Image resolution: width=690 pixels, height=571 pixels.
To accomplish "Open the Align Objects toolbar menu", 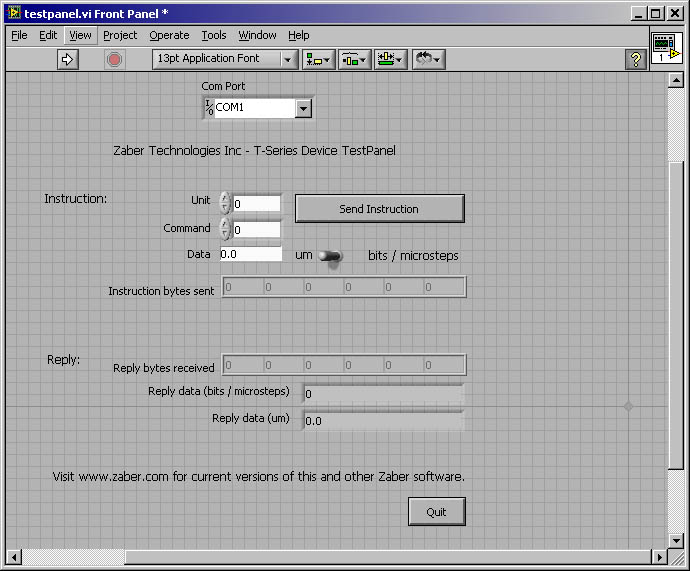I will tap(319, 59).
